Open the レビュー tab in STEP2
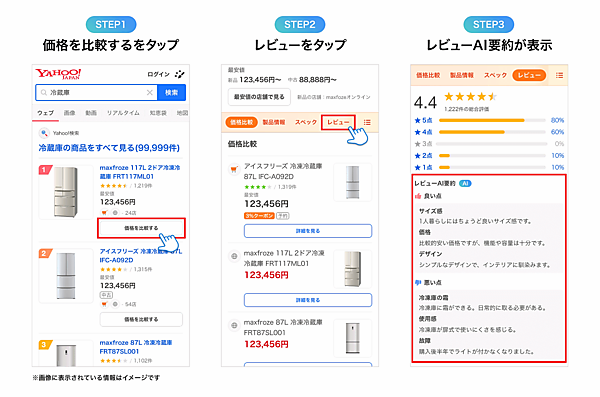This screenshot has height=397, width=600. [338, 122]
